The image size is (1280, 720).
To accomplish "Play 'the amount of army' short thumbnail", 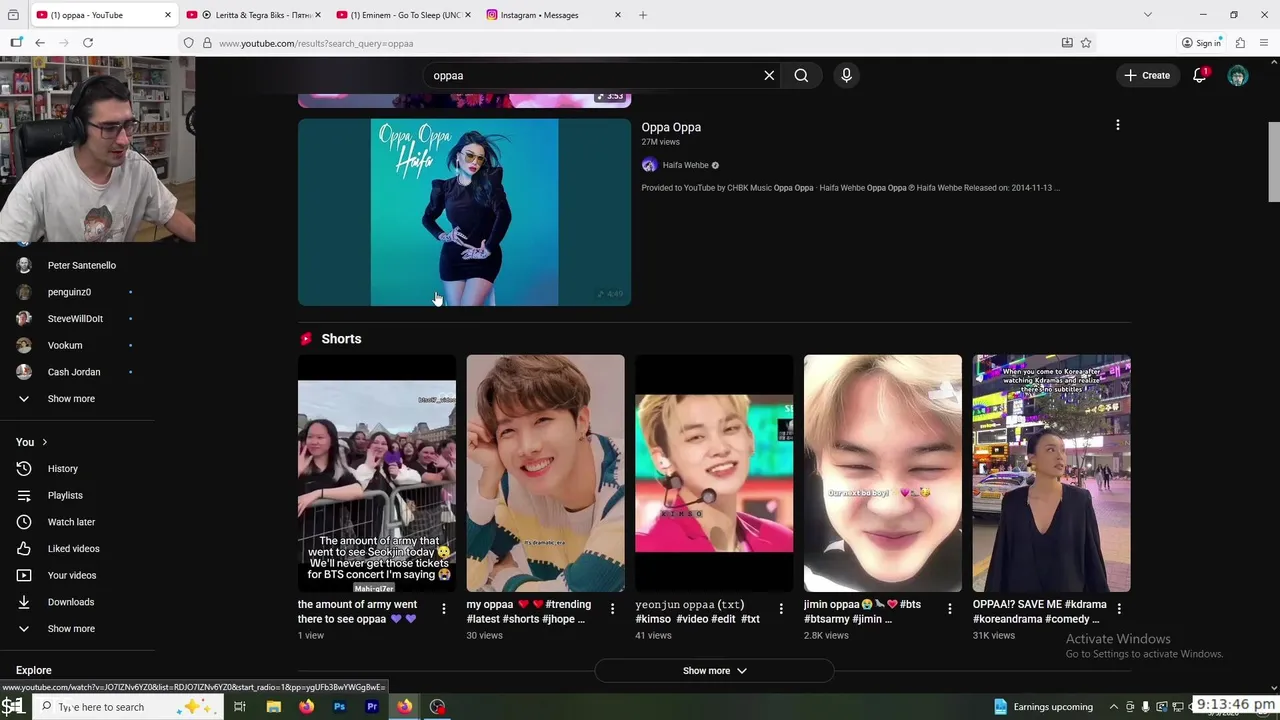I will (x=376, y=473).
